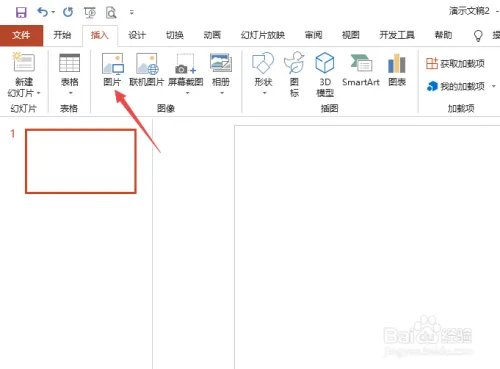Expand the 形状 dropdown arrow
The width and height of the screenshot is (500, 369).
pyautogui.click(x=265, y=93)
